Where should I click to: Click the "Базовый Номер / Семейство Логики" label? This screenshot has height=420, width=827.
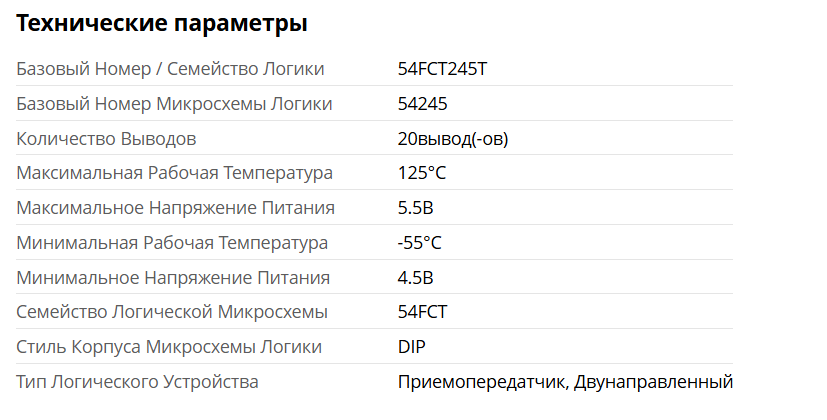click(170, 69)
